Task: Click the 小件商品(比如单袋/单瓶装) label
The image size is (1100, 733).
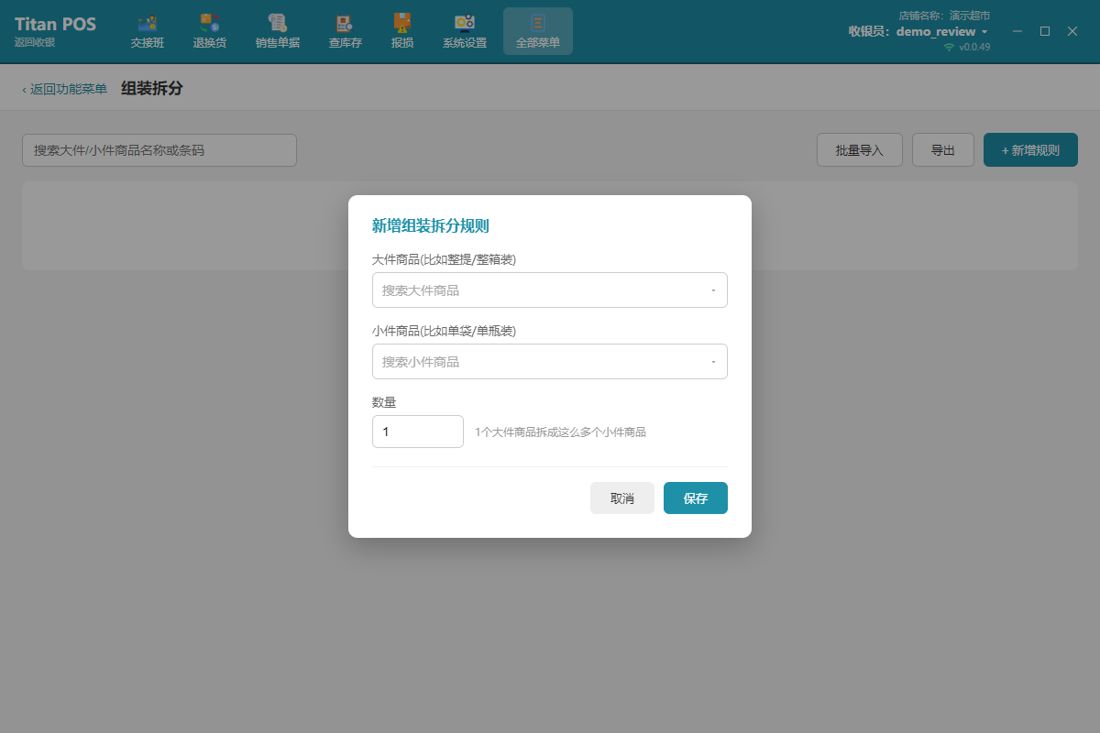Action: tap(444, 331)
